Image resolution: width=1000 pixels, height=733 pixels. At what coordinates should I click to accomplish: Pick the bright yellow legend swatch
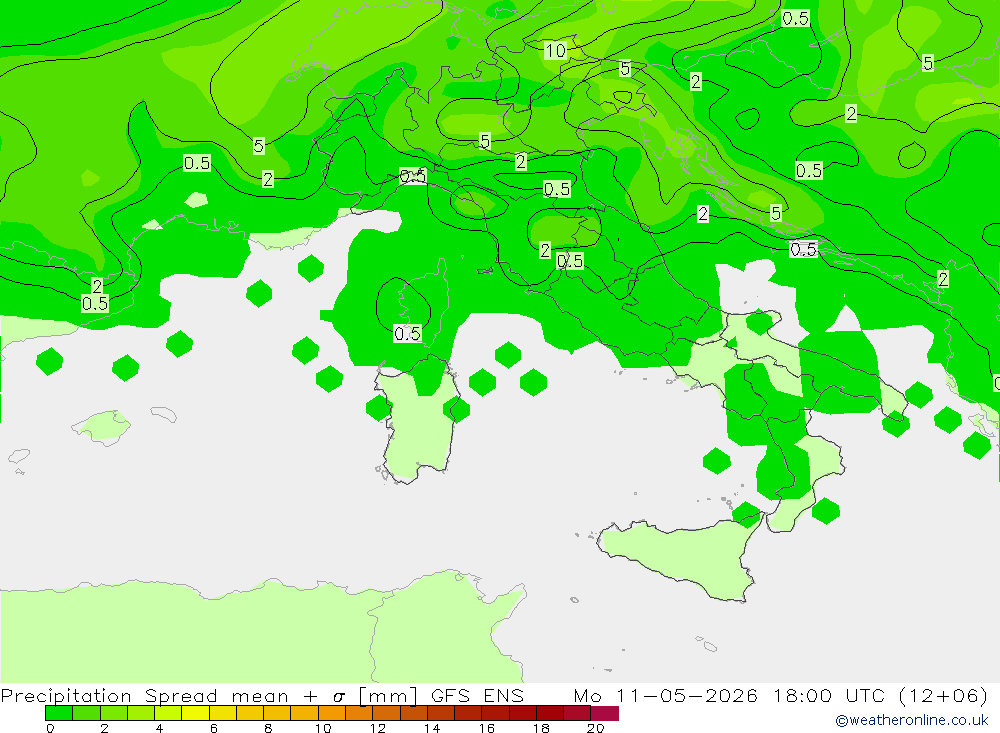(x=196, y=713)
